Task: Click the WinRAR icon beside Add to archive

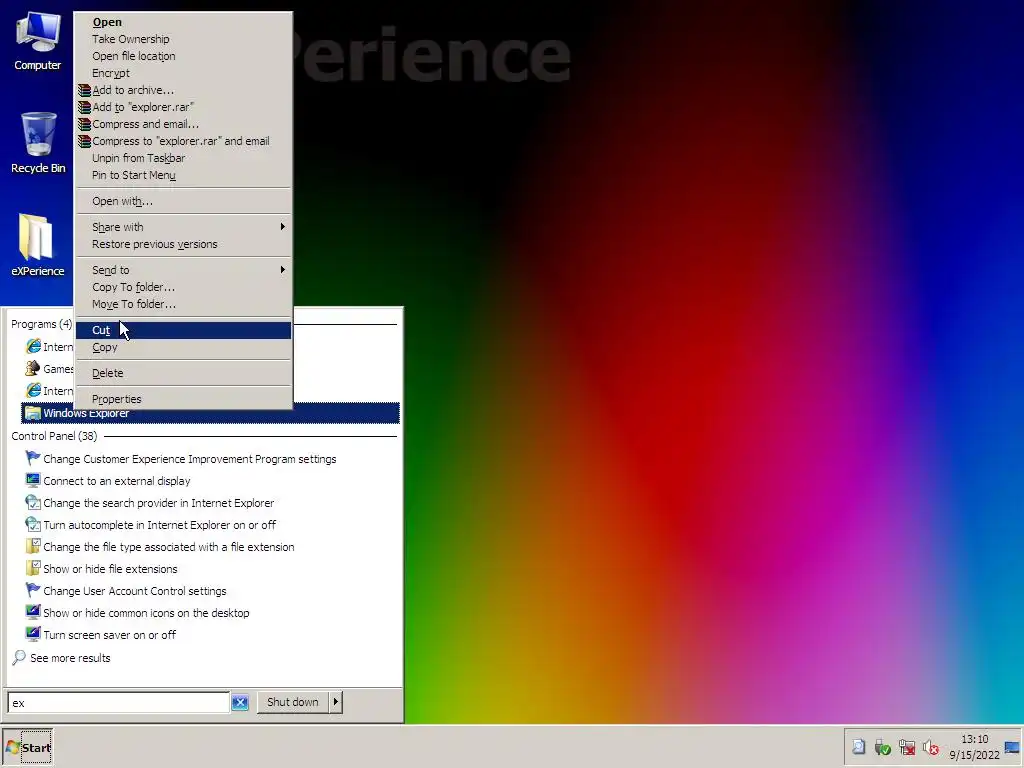Action: point(84,90)
